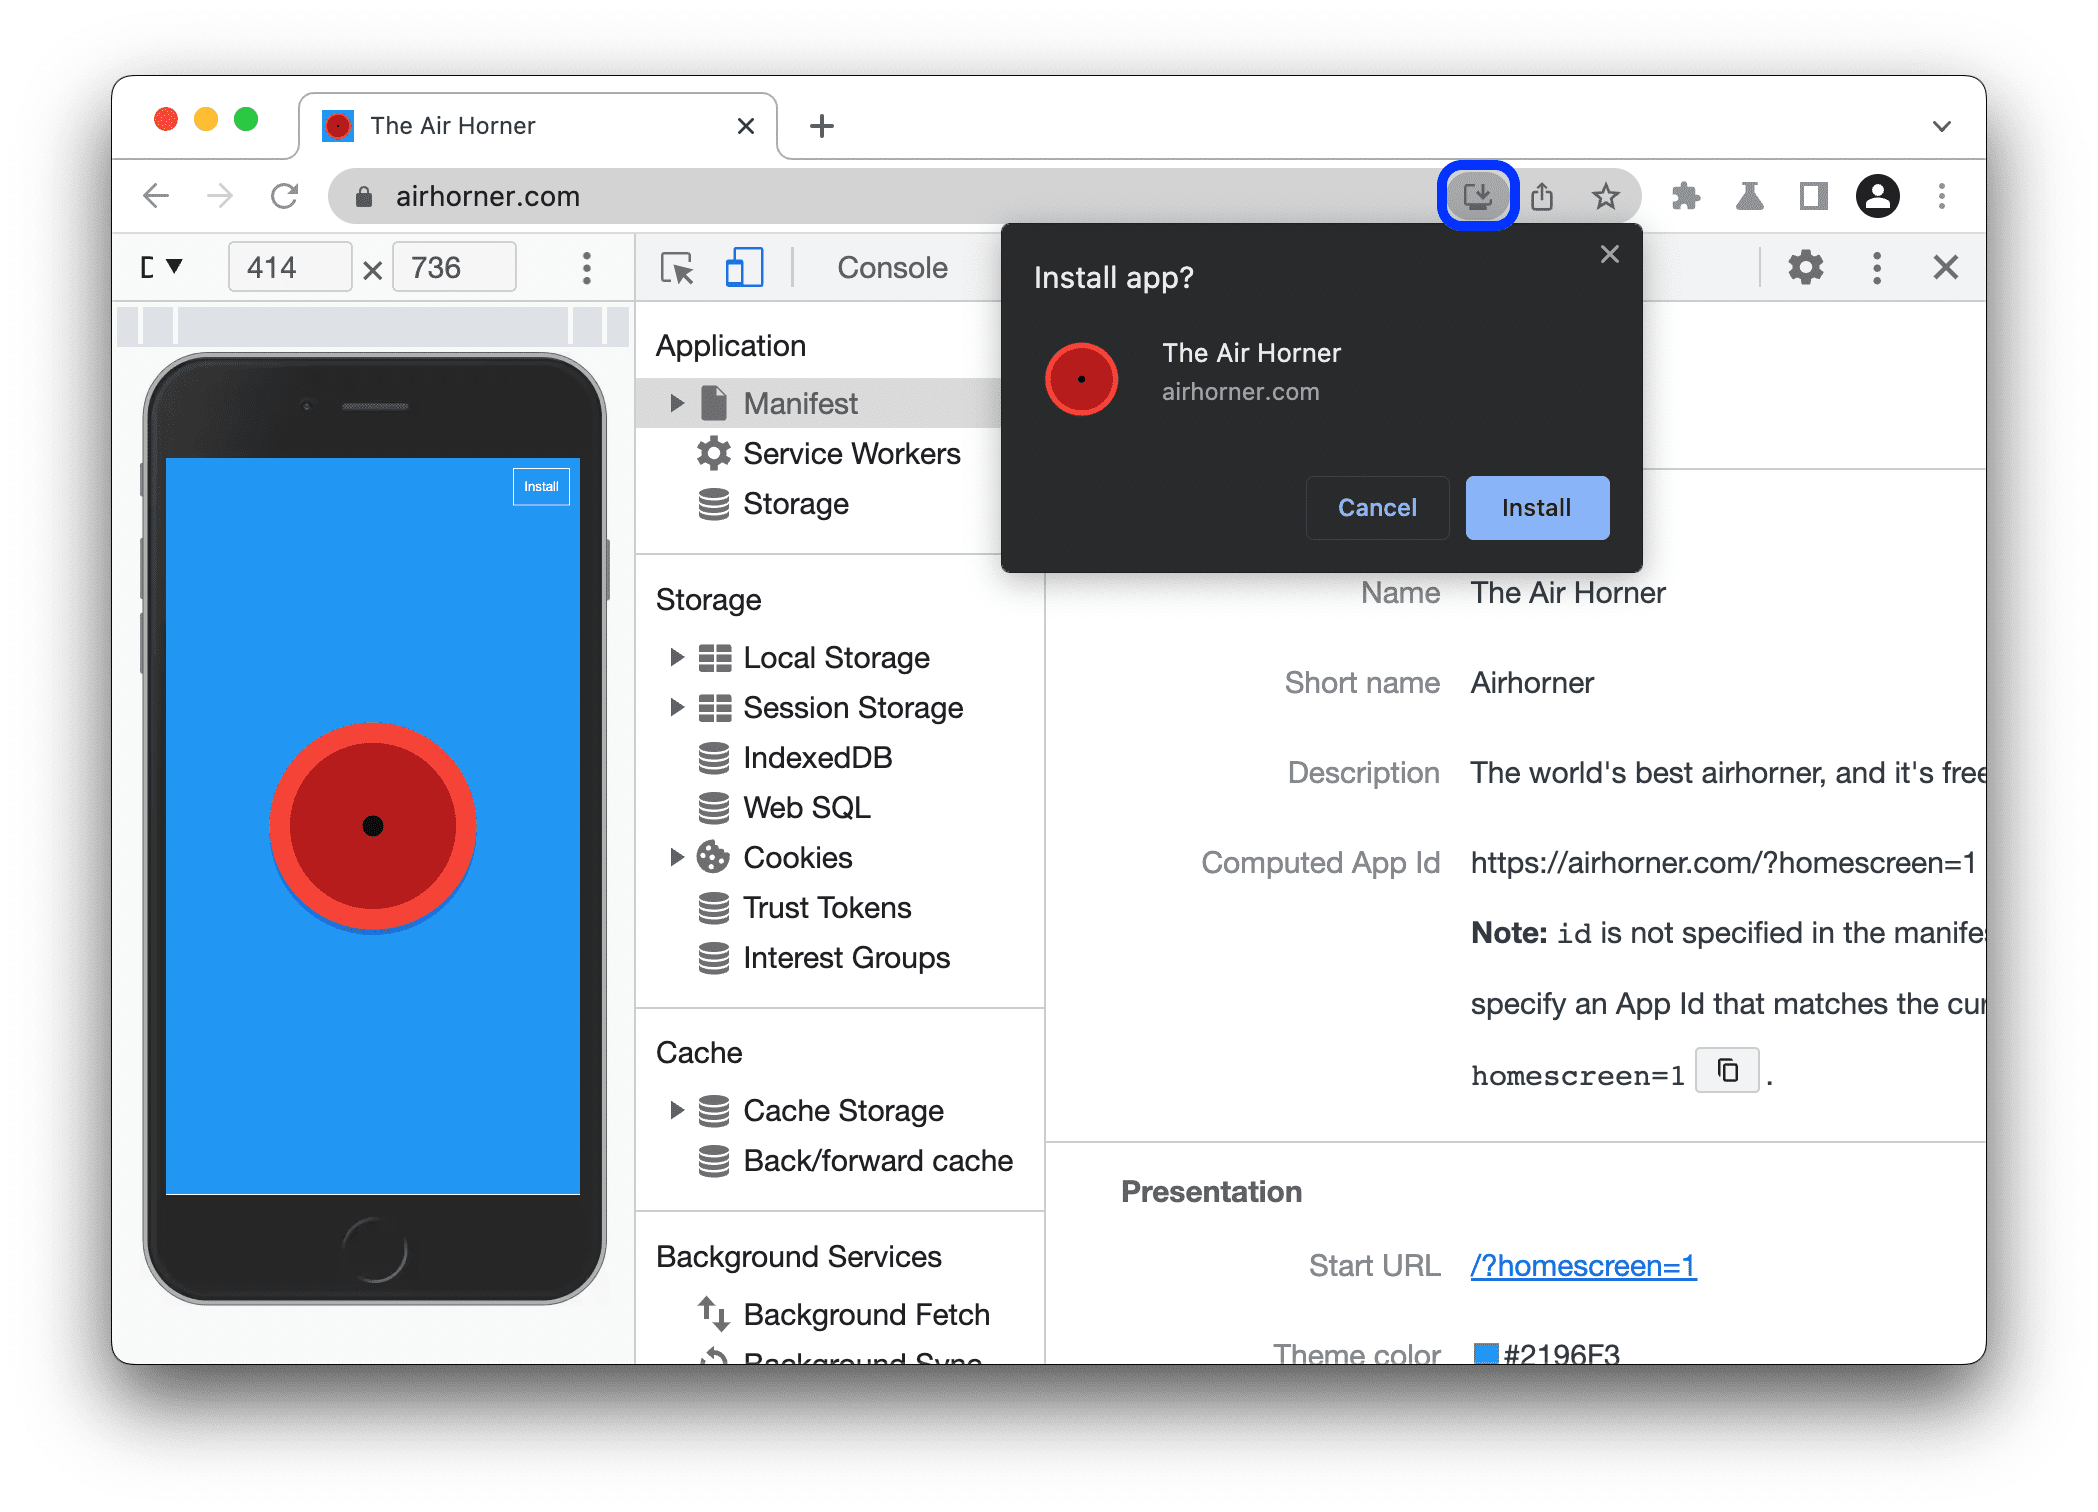
Task: Click Install button in the dialog
Action: tap(1533, 507)
